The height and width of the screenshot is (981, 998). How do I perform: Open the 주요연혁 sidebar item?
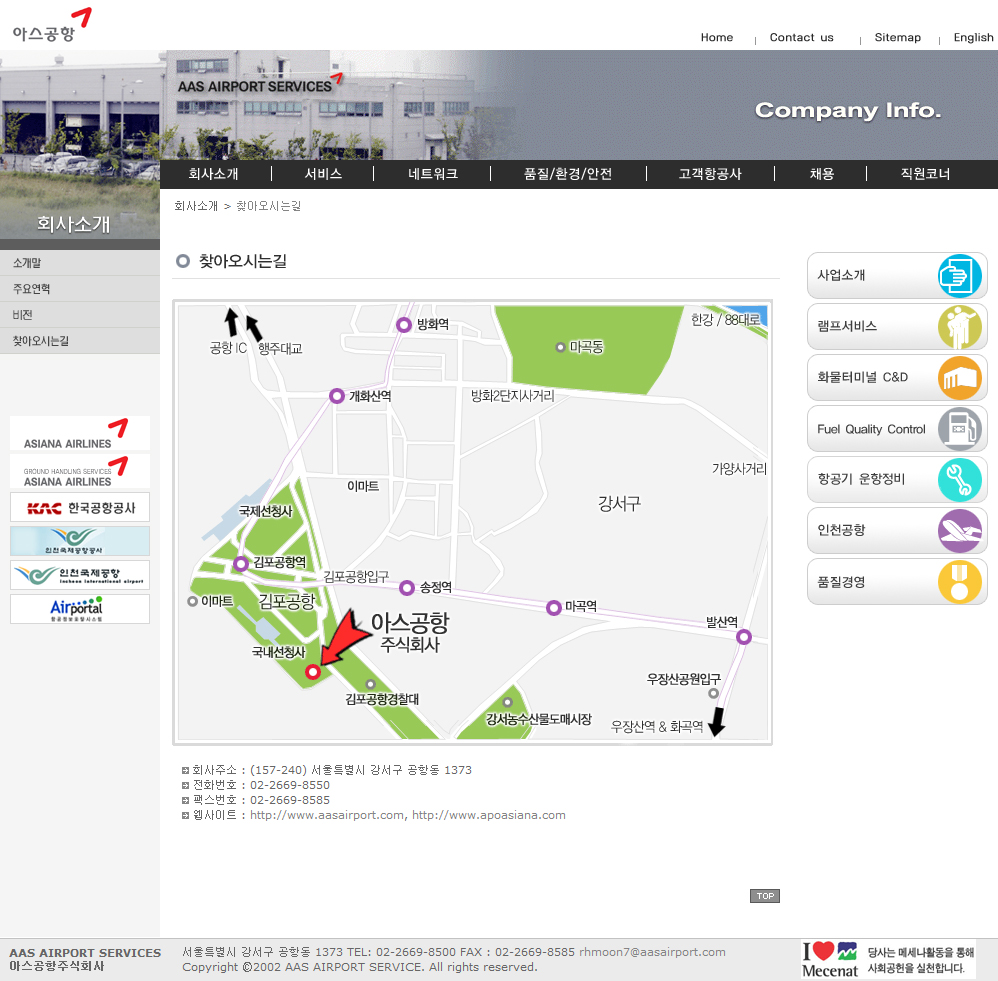point(31,289)
